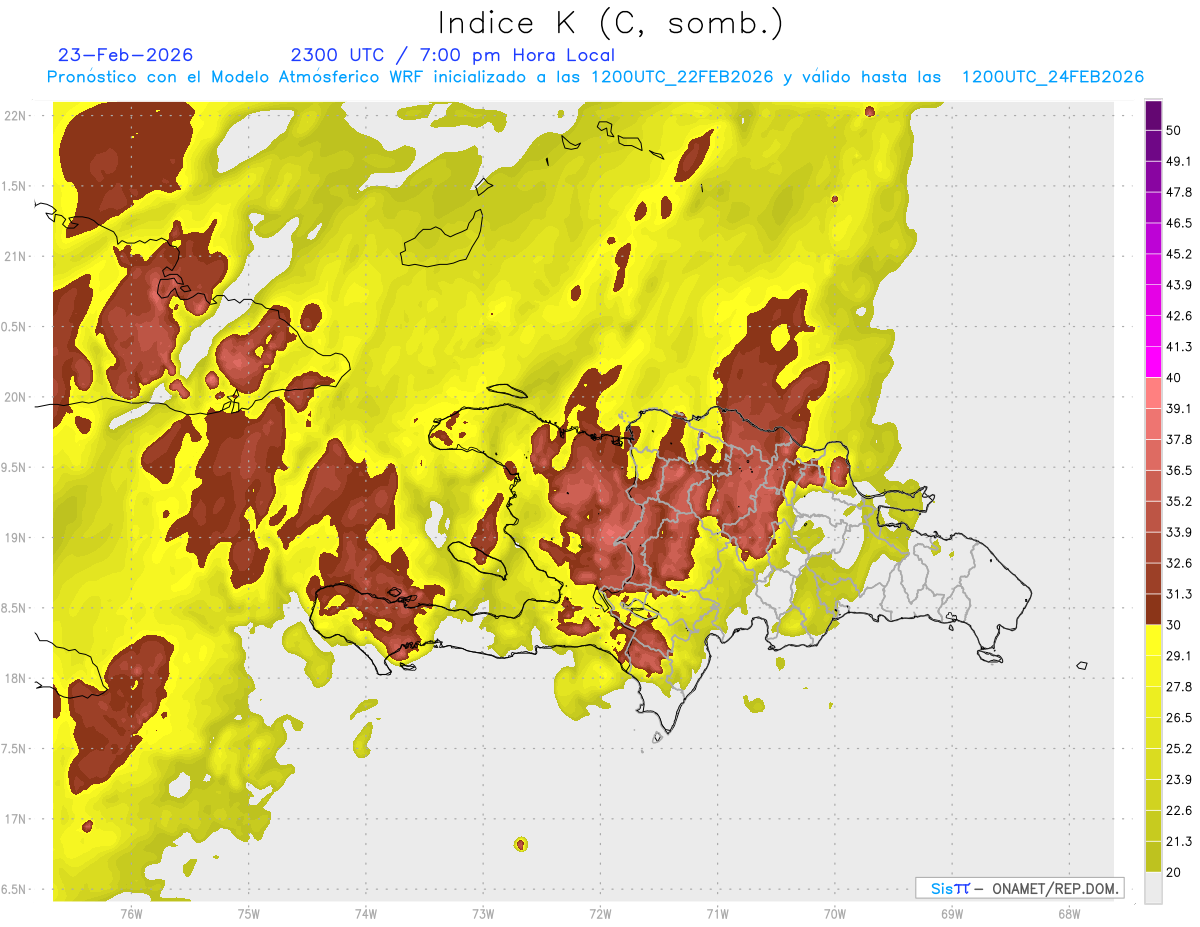This screenshot has height=927, width=1200.
Task: Click the "47.8" color scale value
Action: pyautogui.click(x=1179, y=192)
